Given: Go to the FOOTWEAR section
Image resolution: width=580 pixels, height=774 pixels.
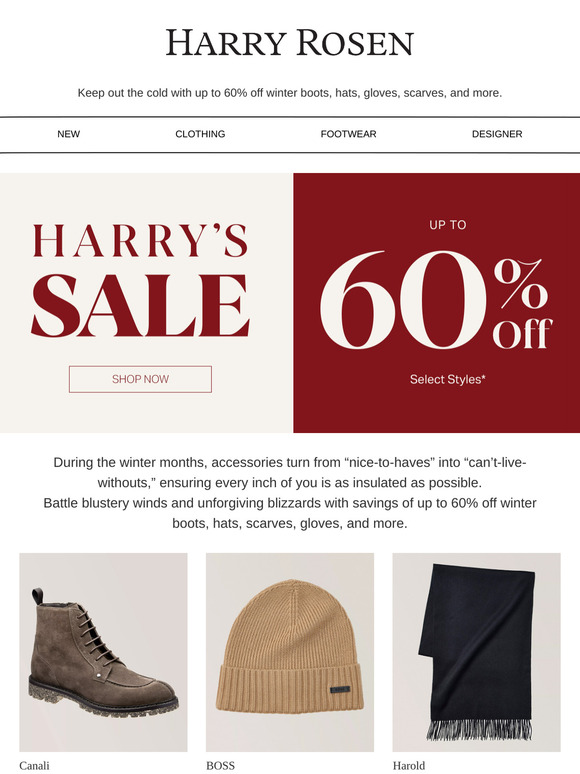Looking at the screenshot, I should (x=348, y=134).
